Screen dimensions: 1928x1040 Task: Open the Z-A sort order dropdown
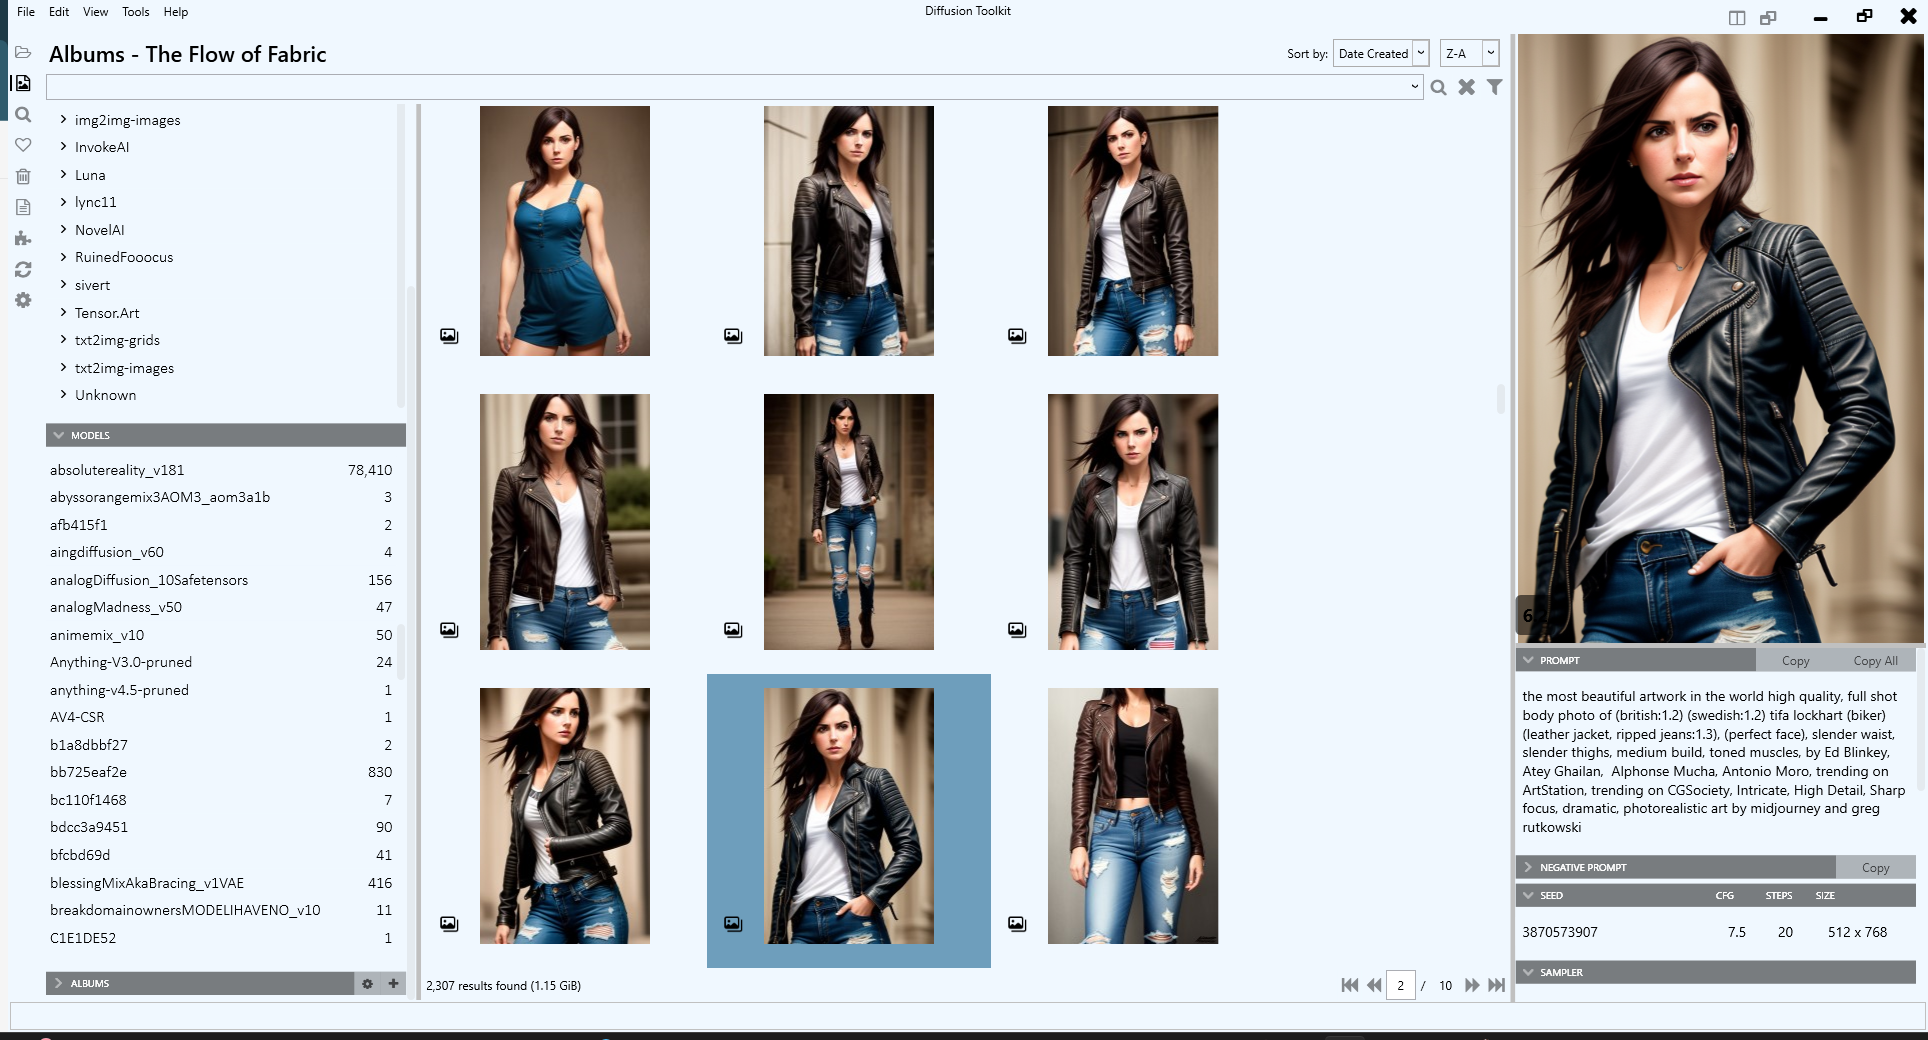1468,54
